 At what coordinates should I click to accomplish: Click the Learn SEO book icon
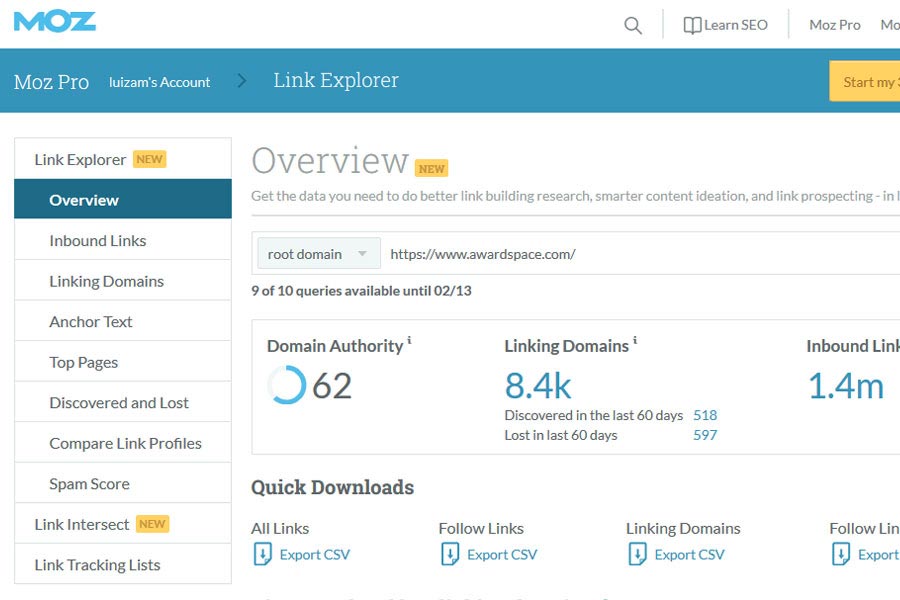coord(692,24)
